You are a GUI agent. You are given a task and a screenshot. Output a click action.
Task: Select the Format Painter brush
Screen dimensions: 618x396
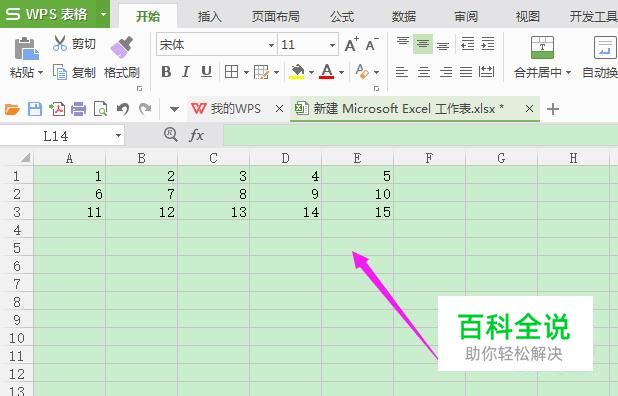(122, 48)
